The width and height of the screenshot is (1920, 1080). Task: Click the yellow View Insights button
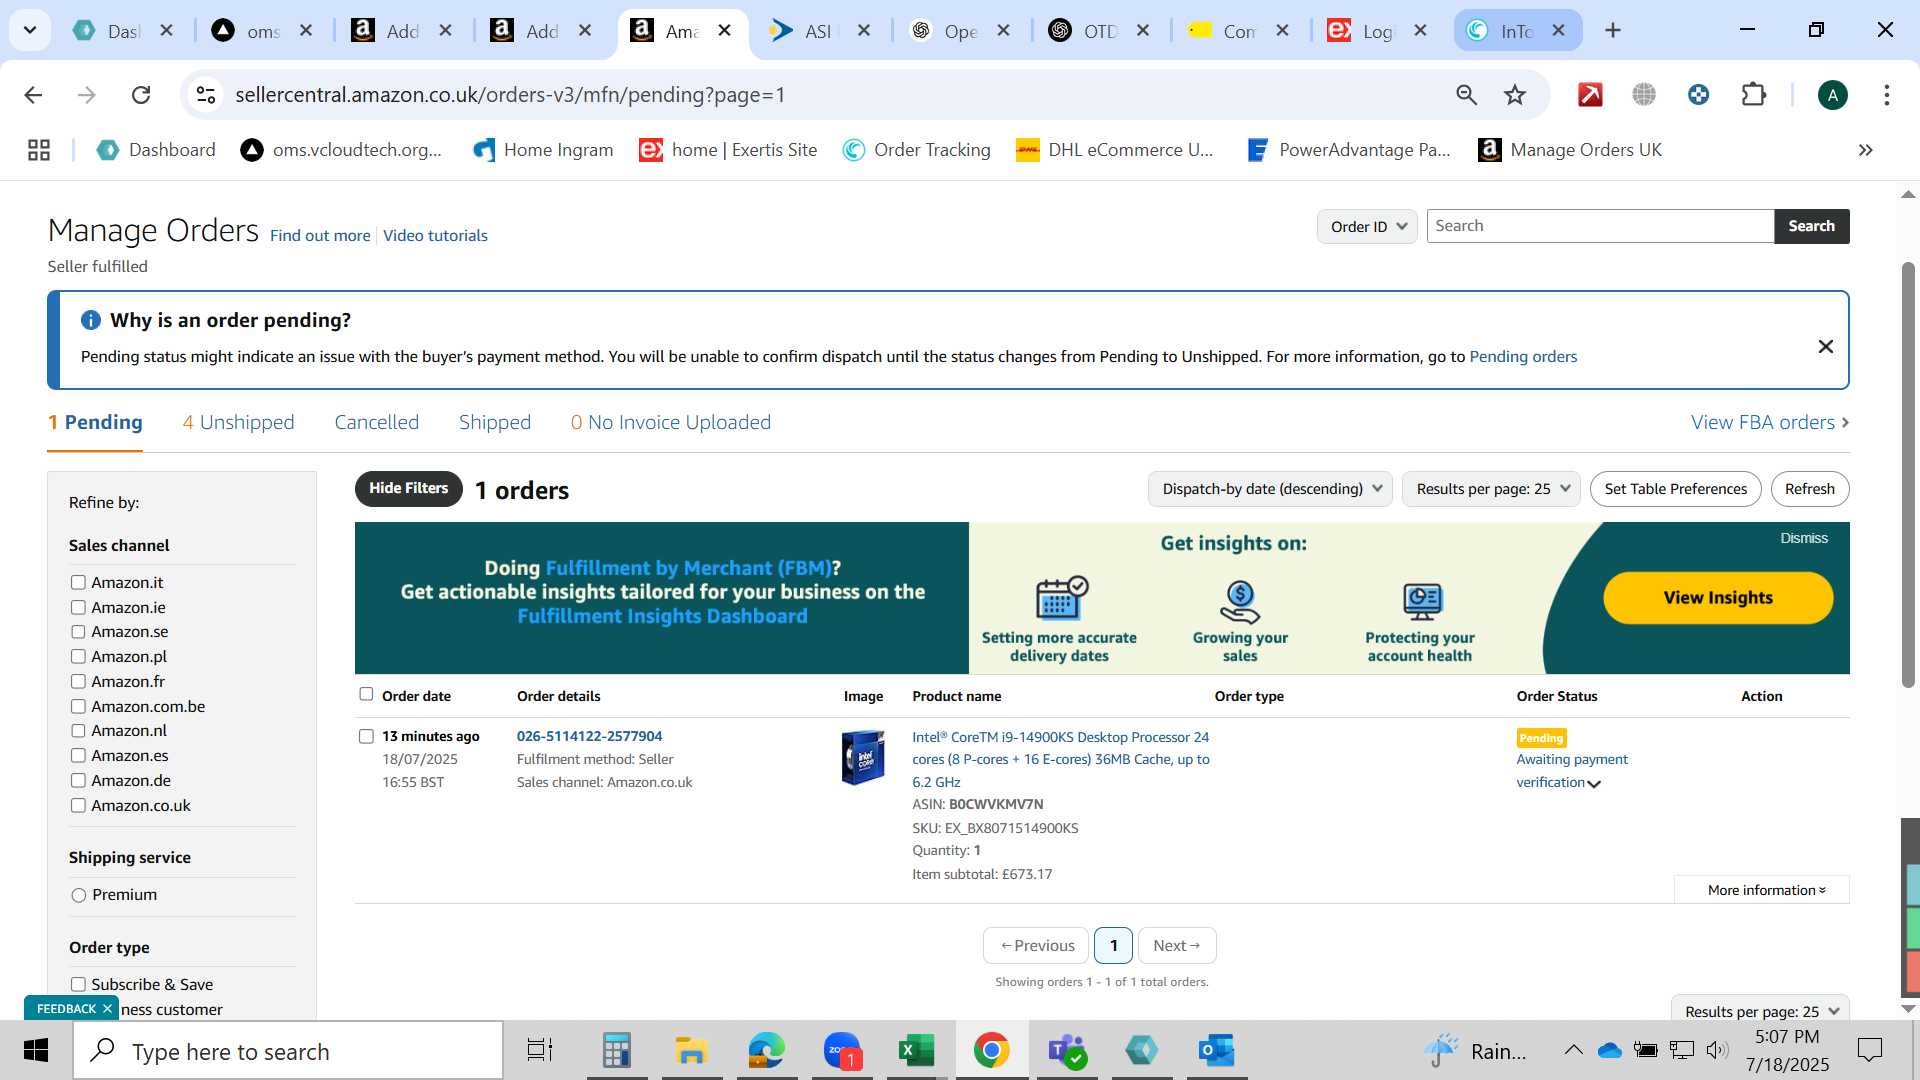click(1718, 598)
